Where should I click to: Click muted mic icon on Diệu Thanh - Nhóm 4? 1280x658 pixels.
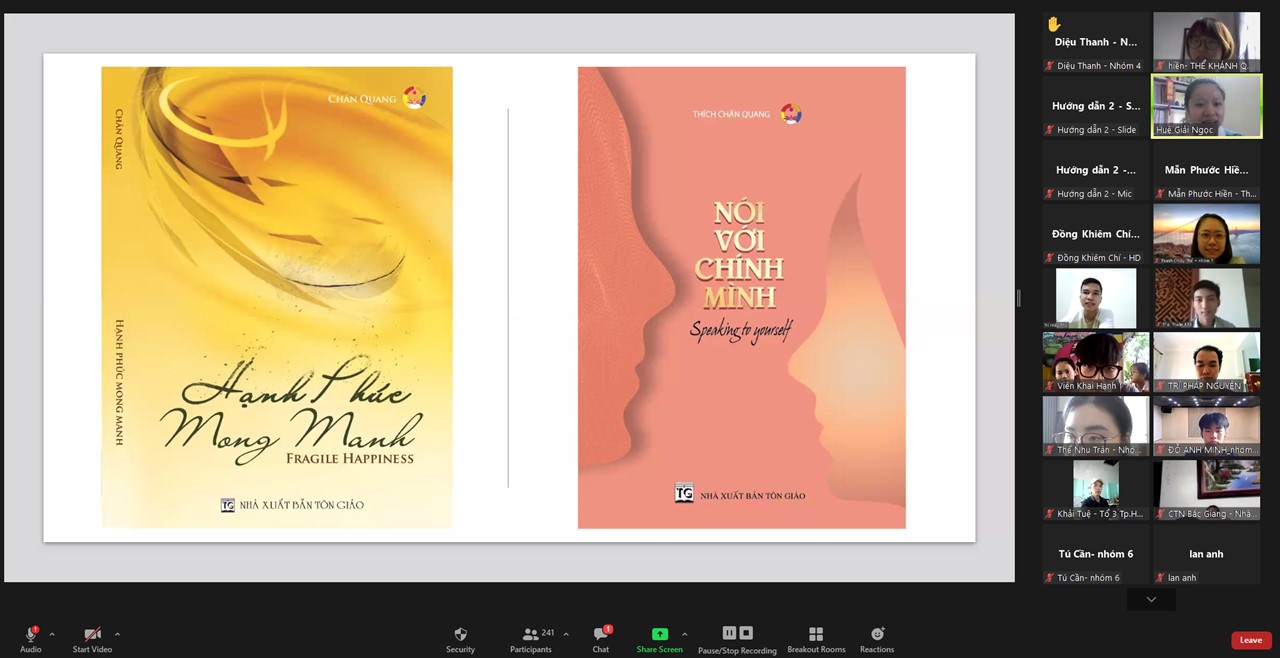[x=1050, y=66]
